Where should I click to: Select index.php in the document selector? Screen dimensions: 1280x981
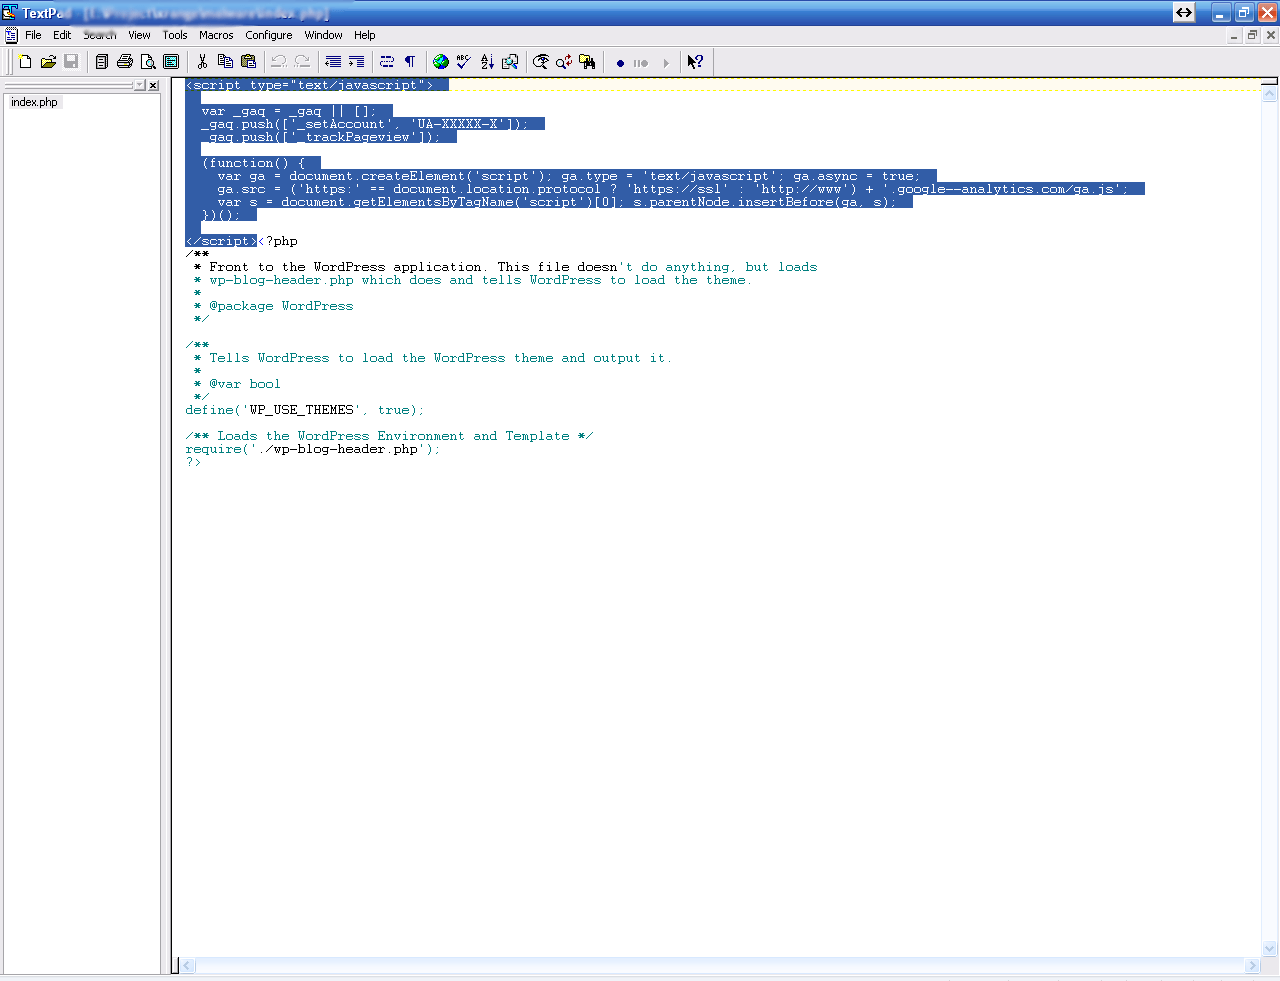34,102
